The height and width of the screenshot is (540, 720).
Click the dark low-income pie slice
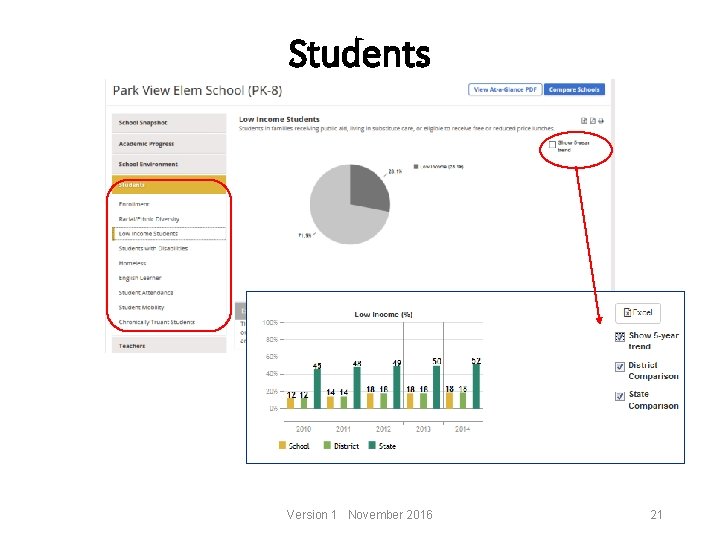pos(370,188)
